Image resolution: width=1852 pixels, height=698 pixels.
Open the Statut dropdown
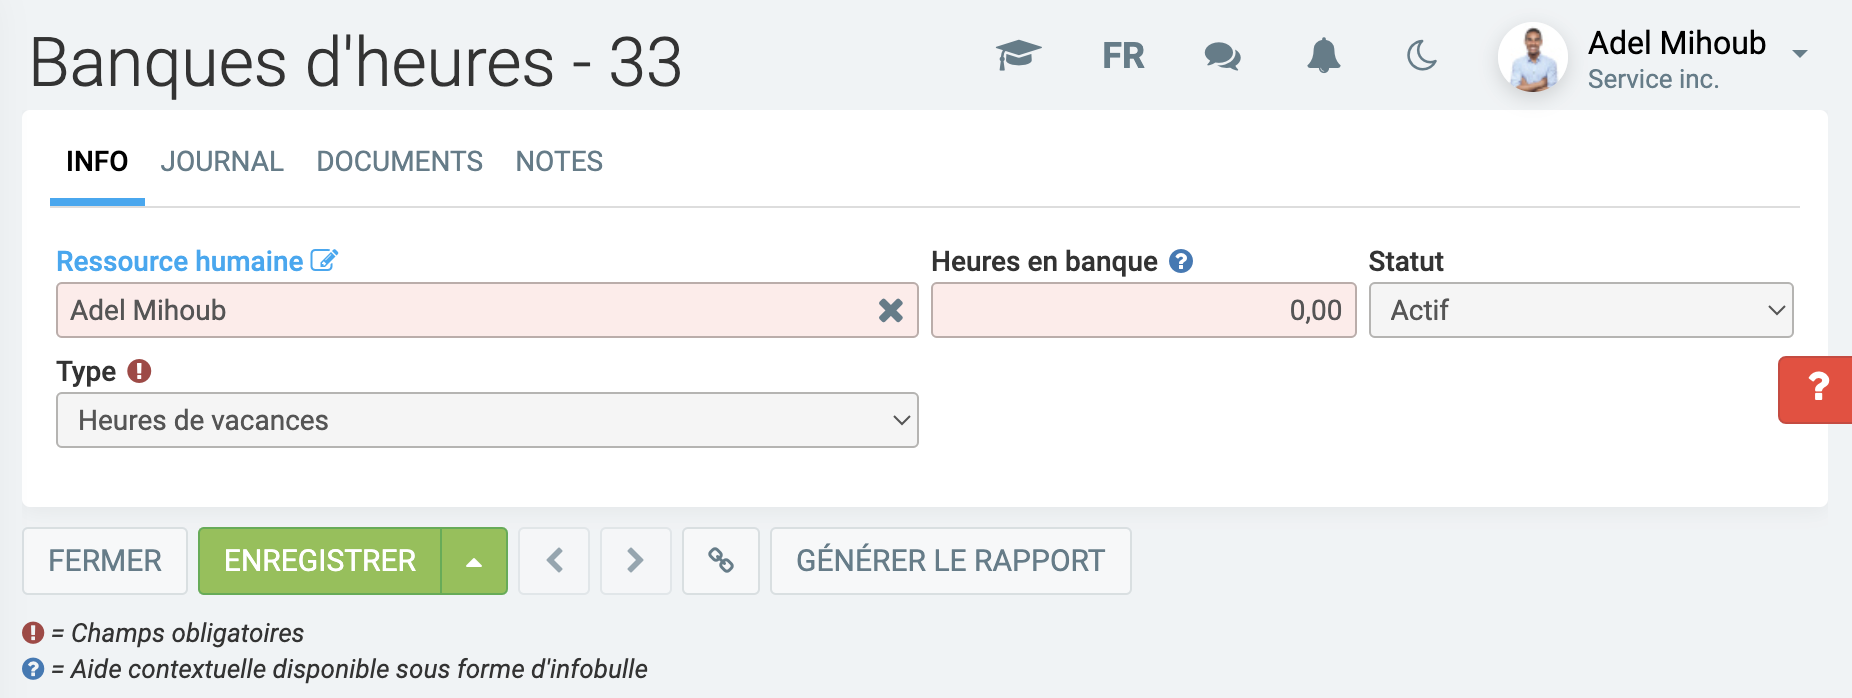click(x=1580, y=311)
